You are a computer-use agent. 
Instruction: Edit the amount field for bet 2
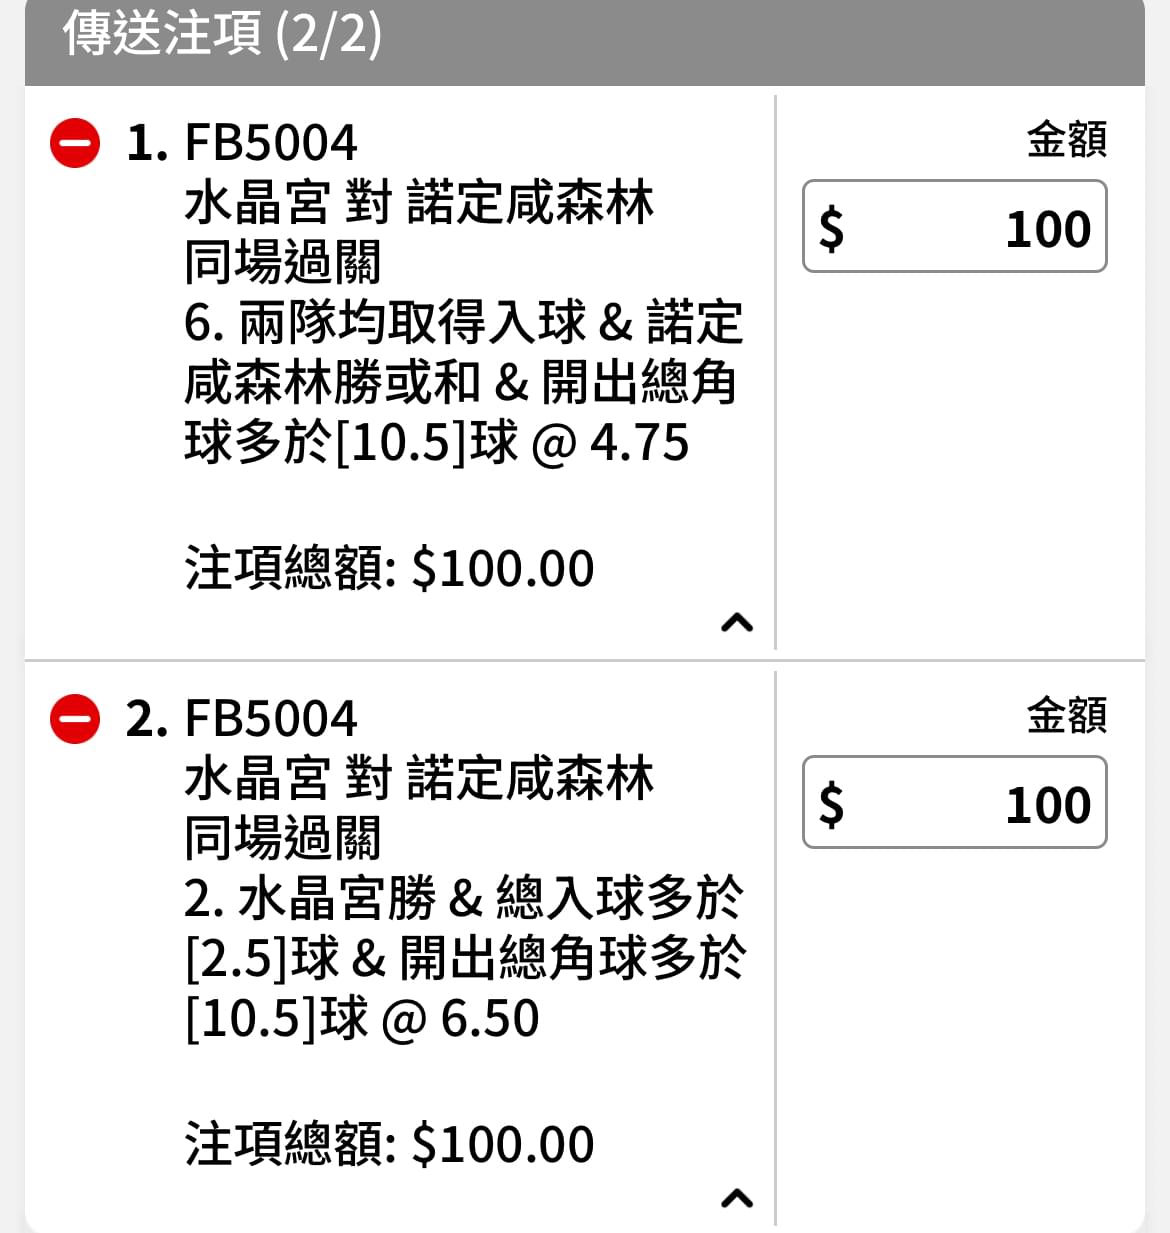click(x=954, y=802)
